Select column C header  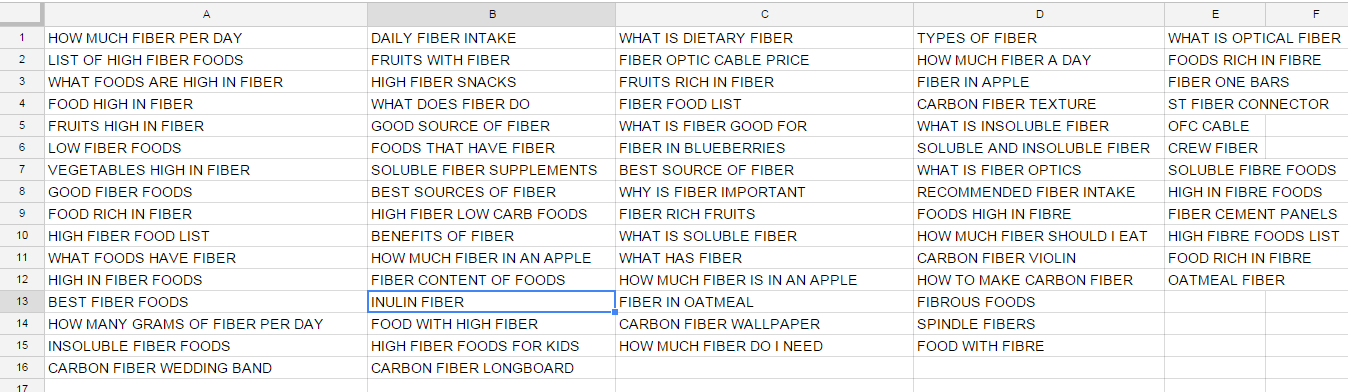[764, 14]
